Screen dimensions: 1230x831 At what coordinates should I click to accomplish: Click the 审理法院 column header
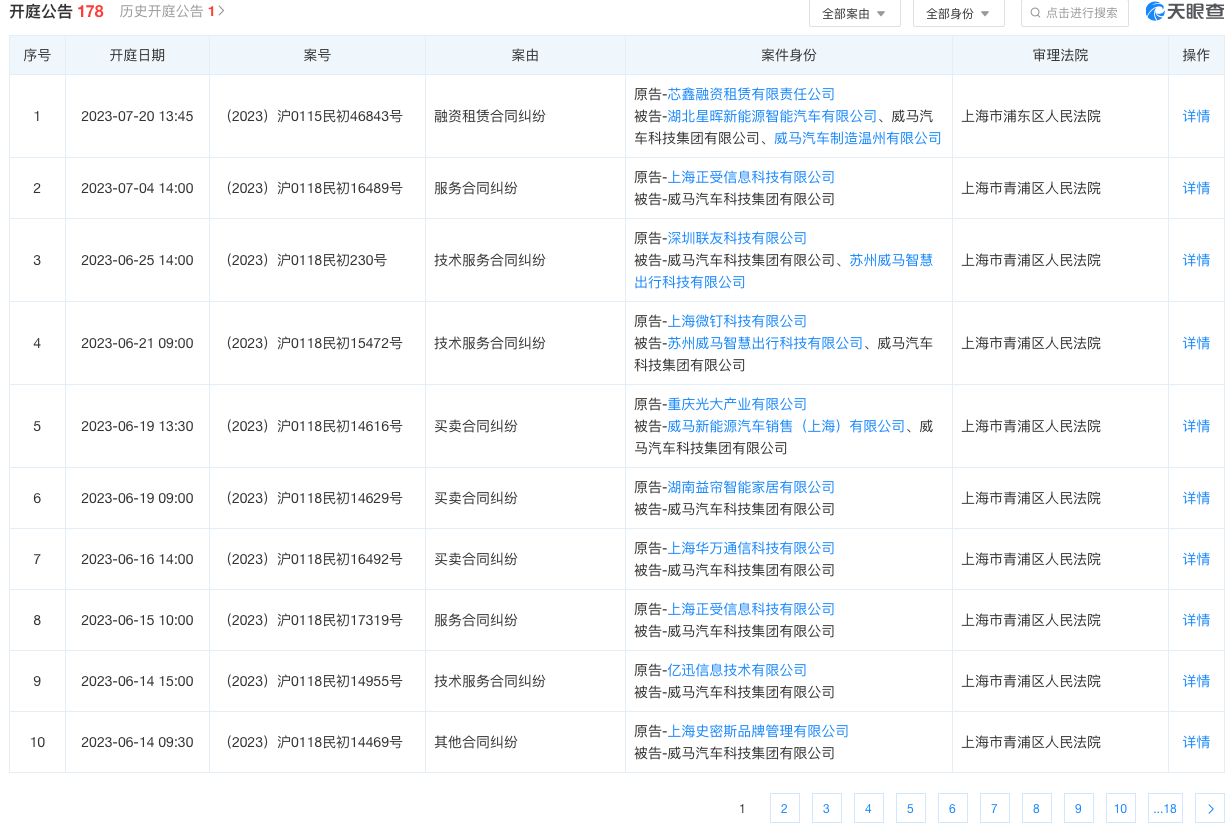(1060, 55)
